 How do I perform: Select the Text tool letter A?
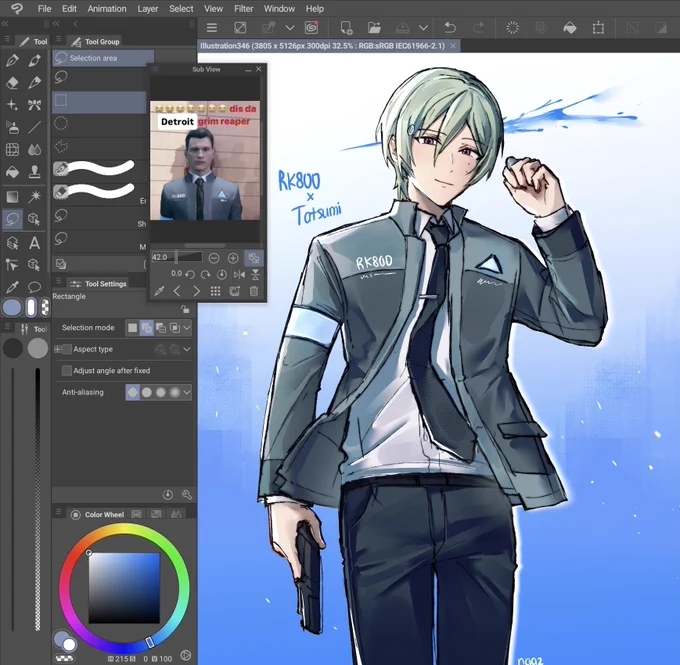34,242
